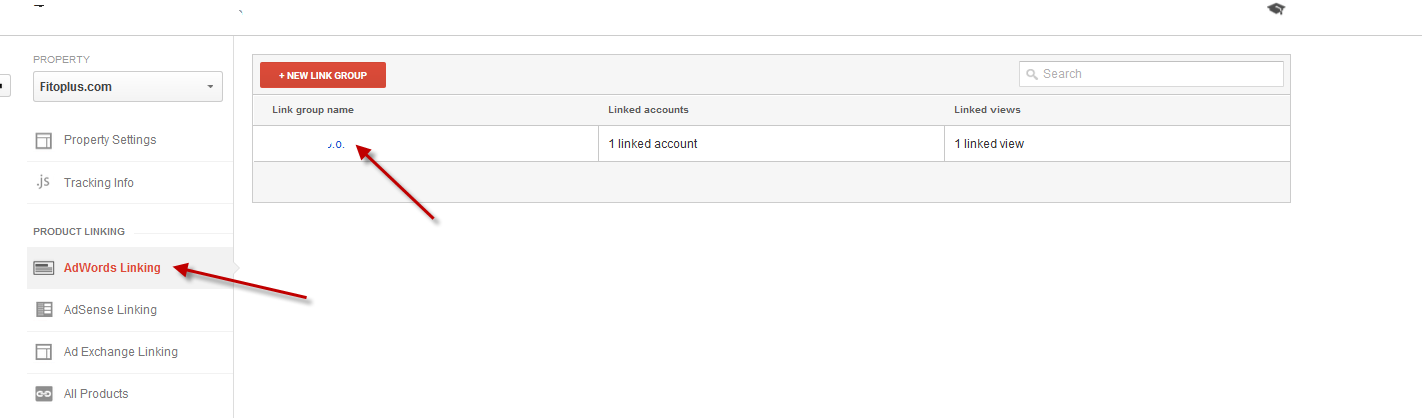This screenshot has height=418, width=1422.
Task: Go to AdSense Linking text label
Action: pyautogui.click(x=110, y=310)
